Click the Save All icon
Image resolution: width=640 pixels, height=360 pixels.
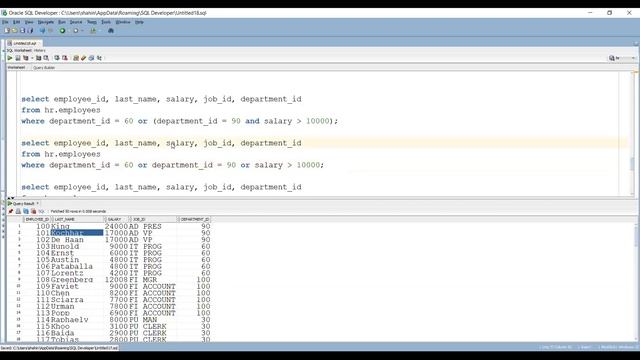[30, 31]
